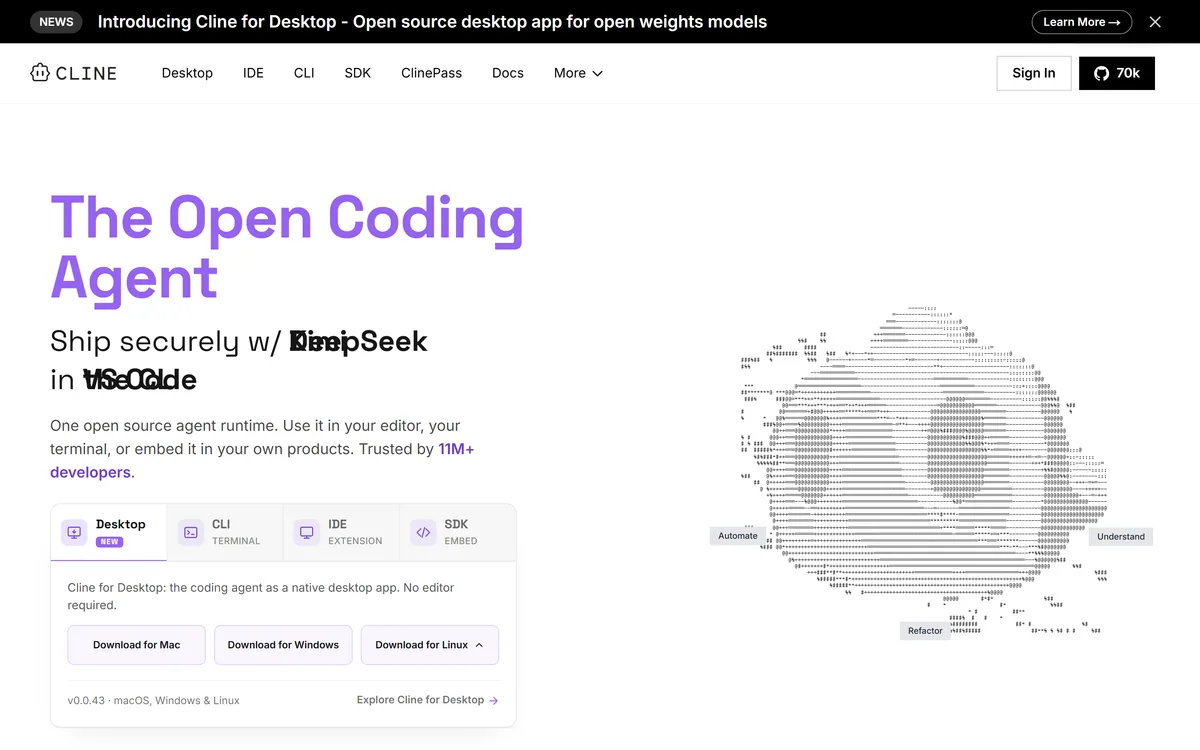Image resolution: width=1200 pixels, height=750 pixels.
Task: Select the Desktop NEW tab
Action: click(109, 532)
